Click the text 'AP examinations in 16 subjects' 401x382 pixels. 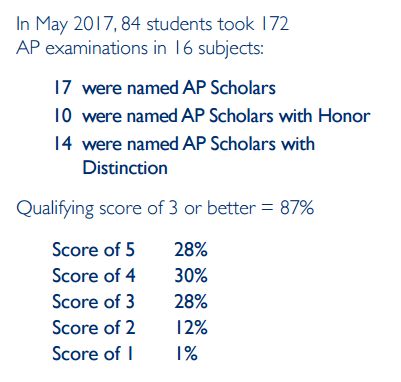(x=140, y=49)
